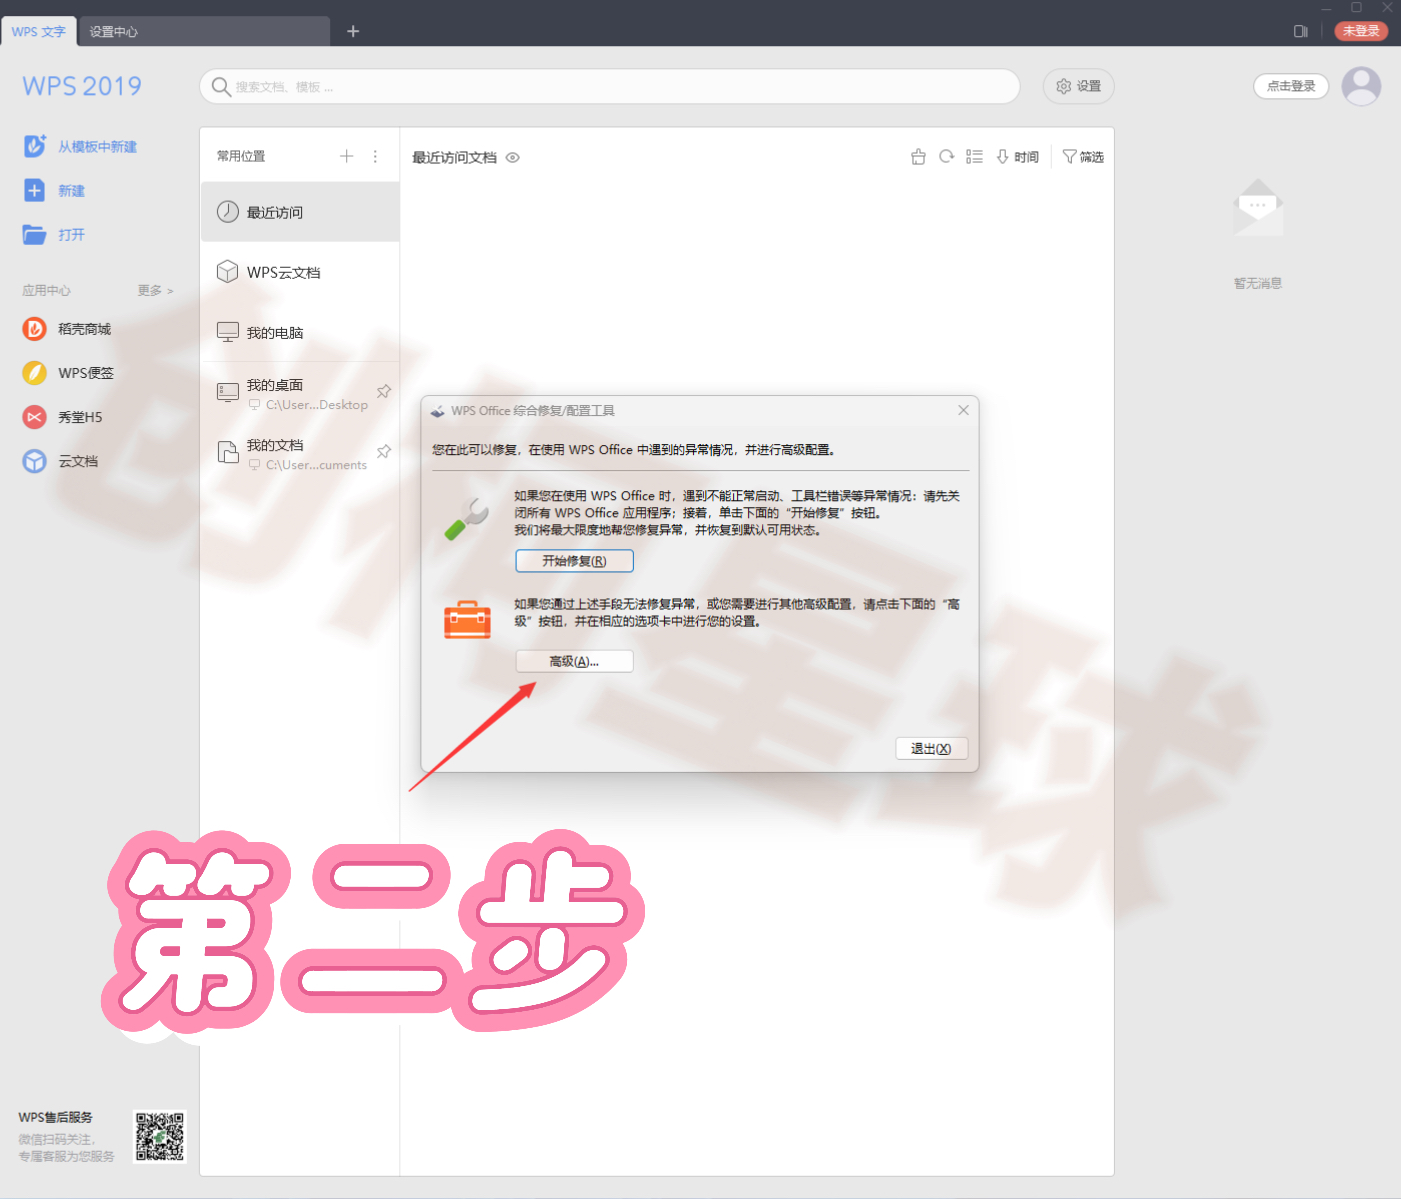Click the user avatar icon
This screenshot has width=1401, height=1199.
point(1361,86)
